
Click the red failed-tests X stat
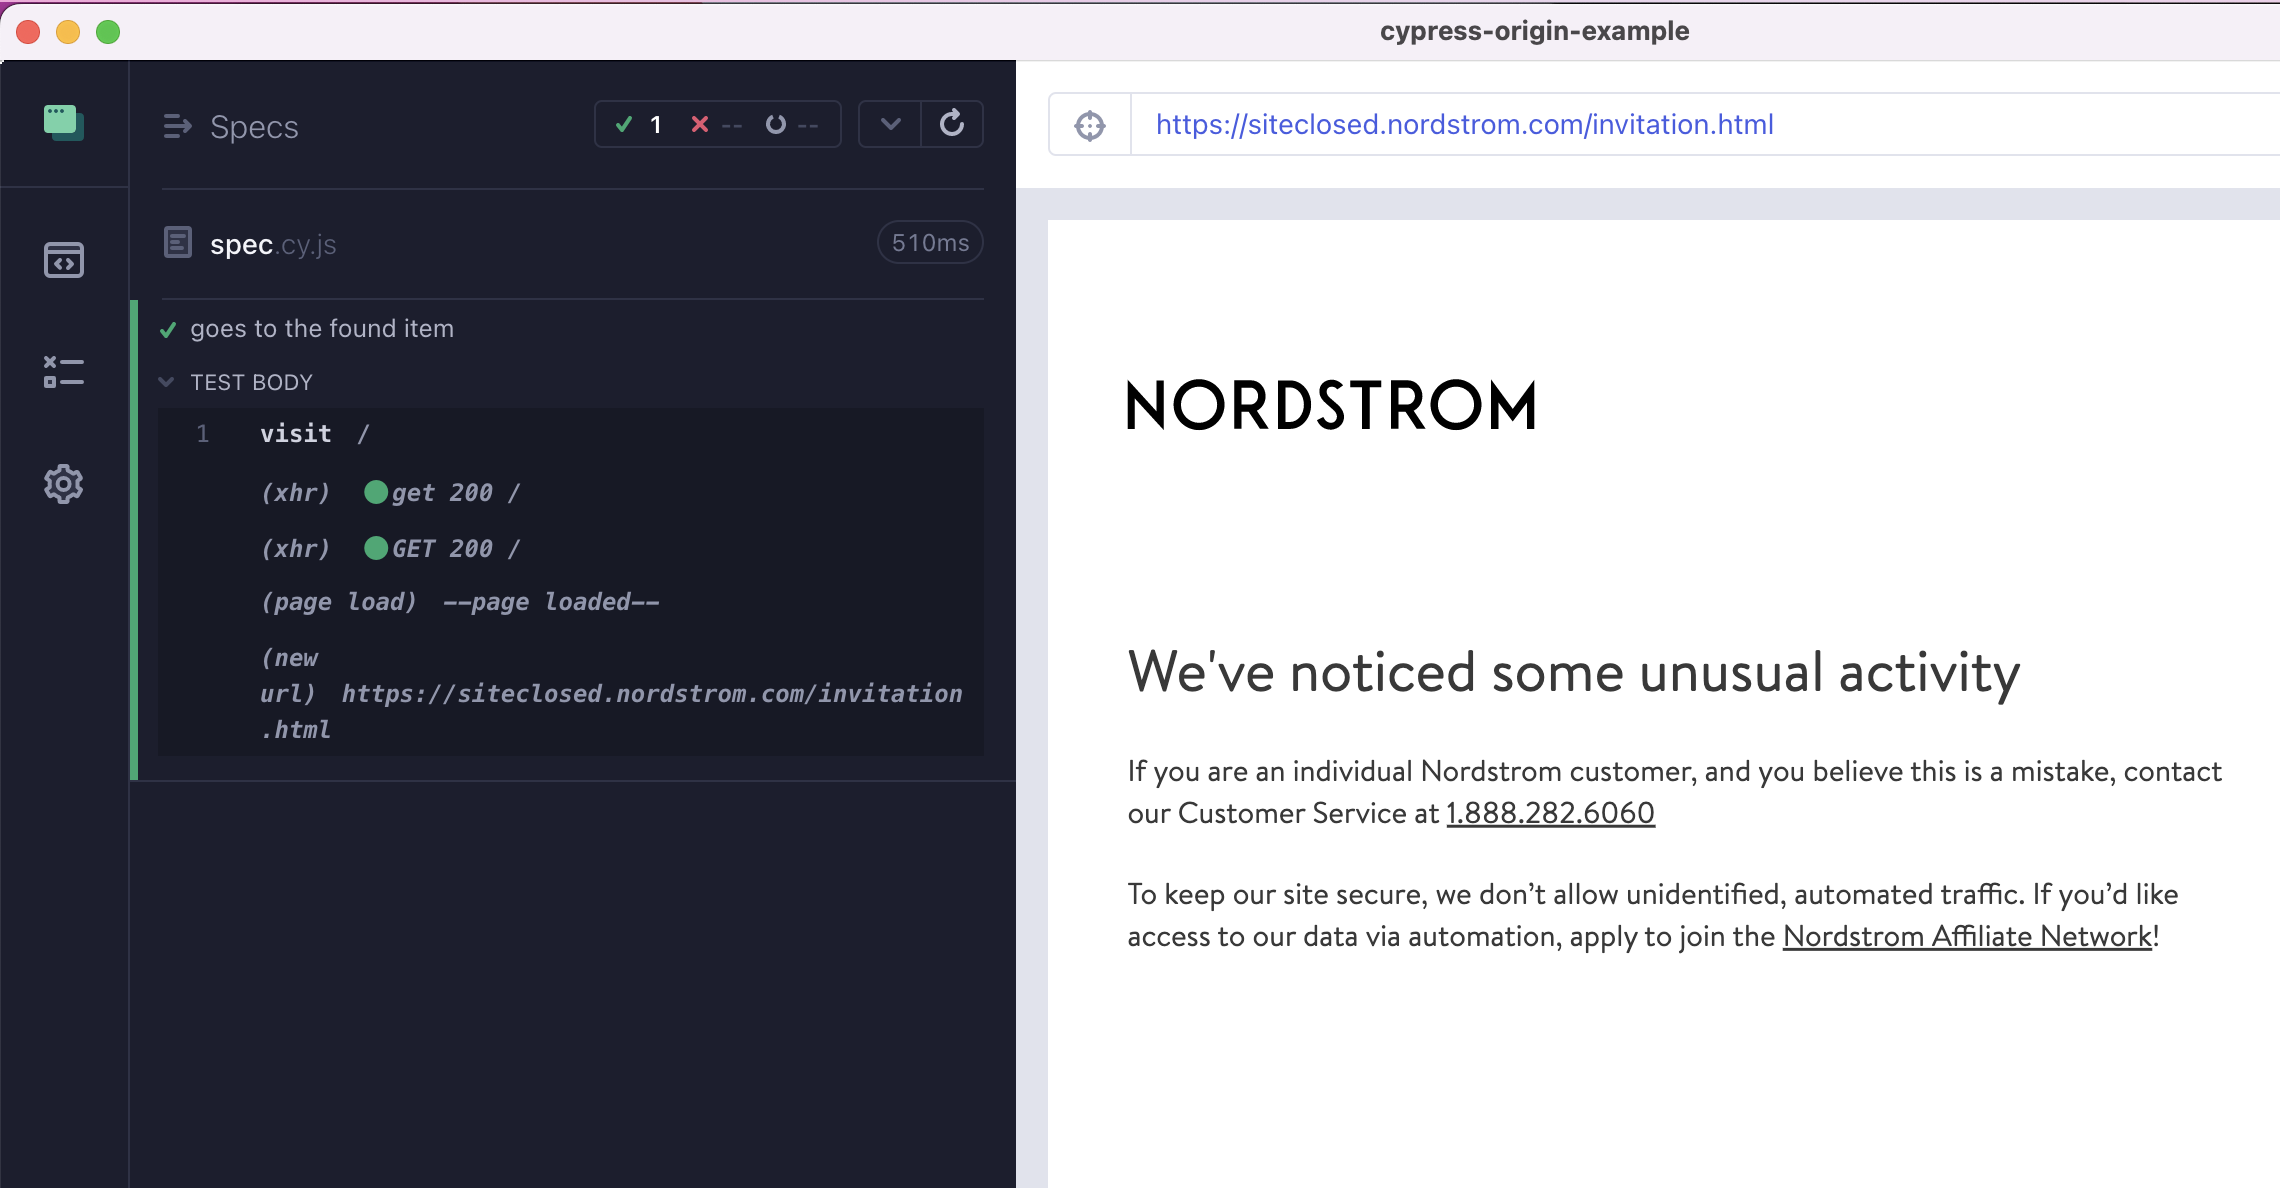click(698, 124)
